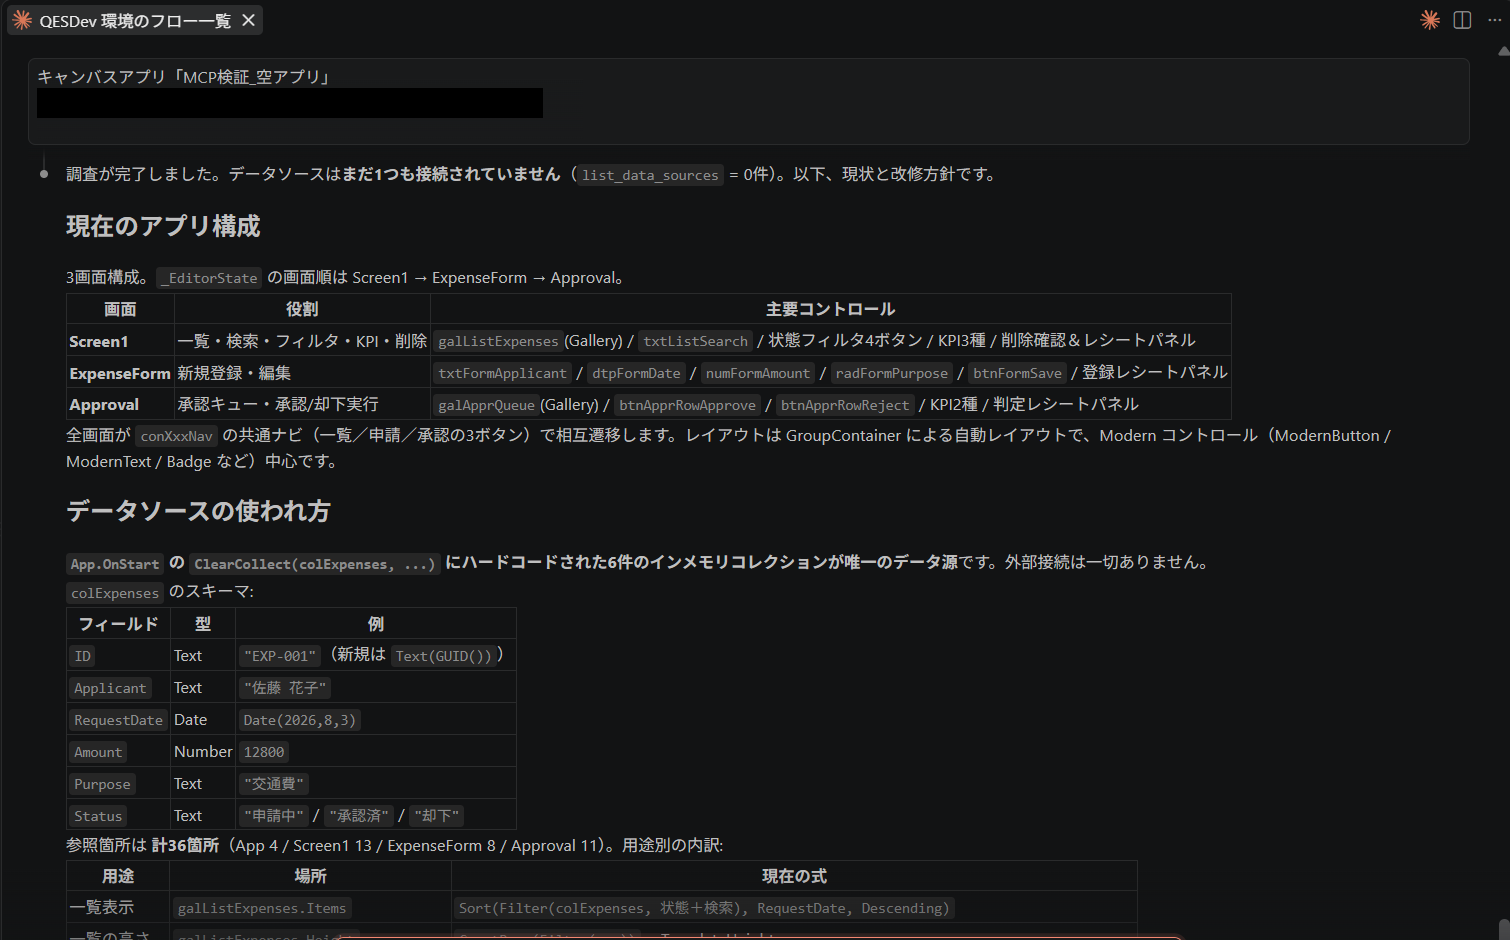This screenshot has height=940, width=1510.
Task: Click the Text(GUID()) code snippet
Action: (444, 656)
